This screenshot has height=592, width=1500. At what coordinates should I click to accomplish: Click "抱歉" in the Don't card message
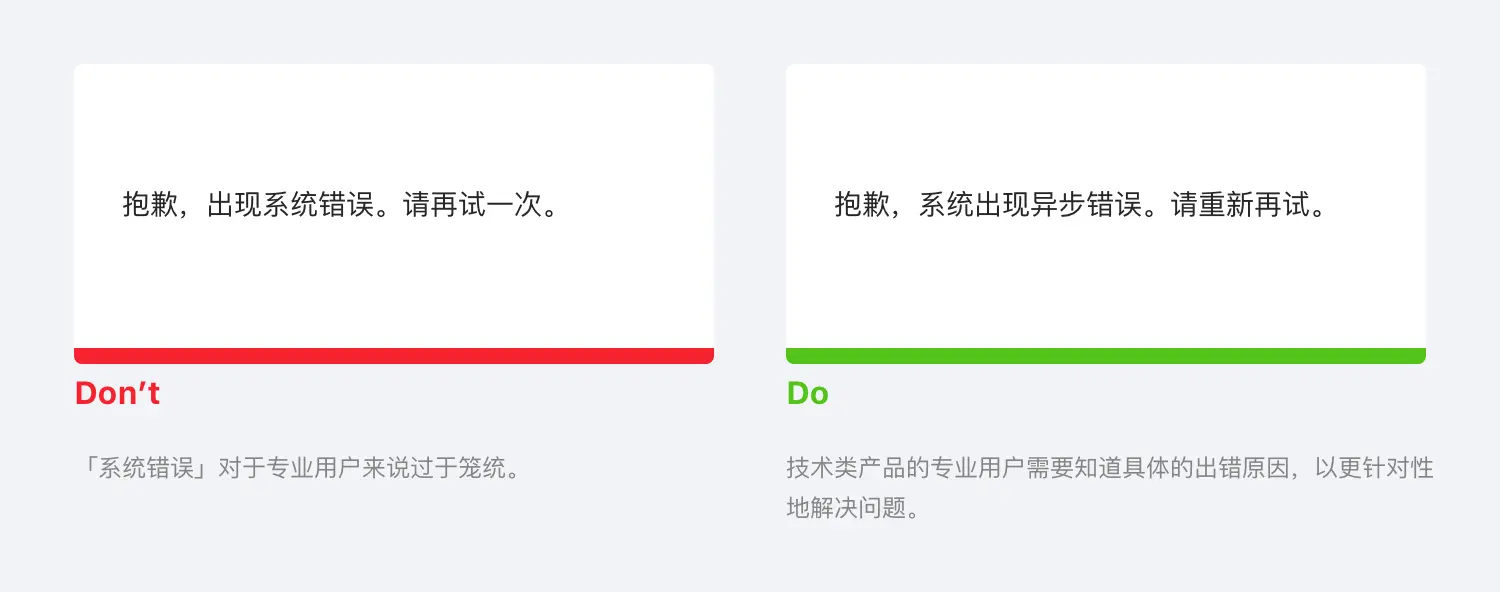point(150,205)
